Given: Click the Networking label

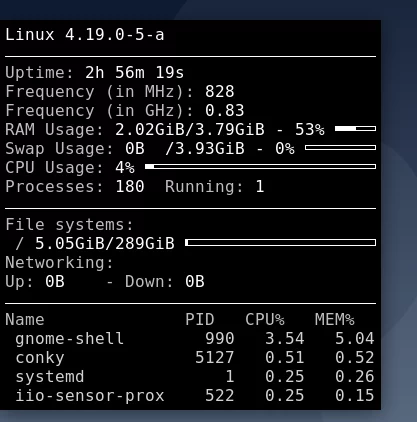Looking at the screenshot, I should click(60, 263).
